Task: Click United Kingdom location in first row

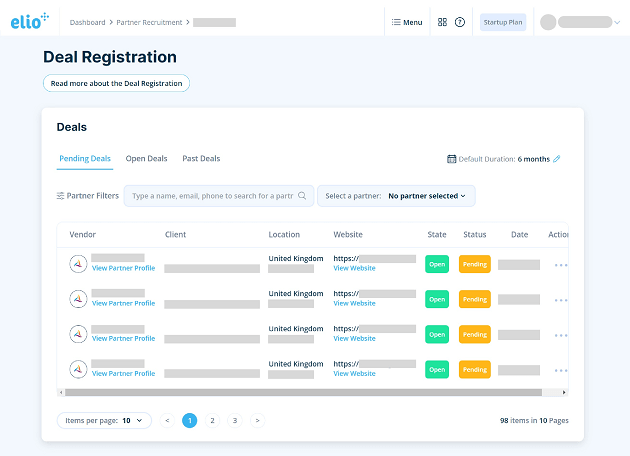Action: click(x=296, y=258)
